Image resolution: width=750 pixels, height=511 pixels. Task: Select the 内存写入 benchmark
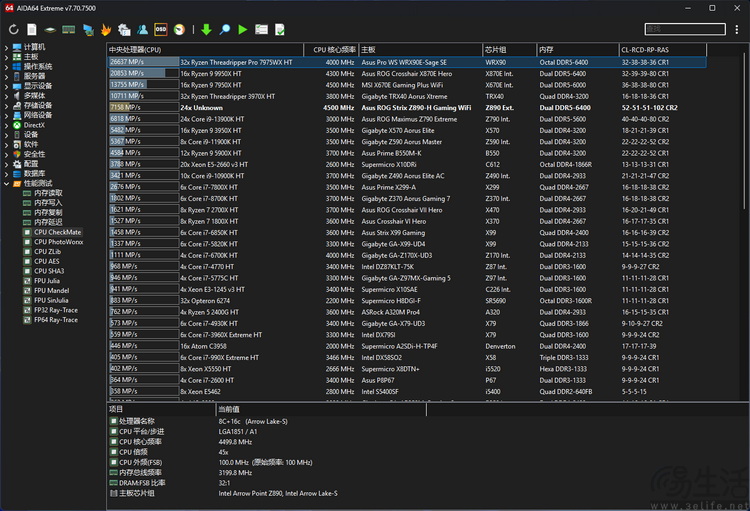click(48, 203)
